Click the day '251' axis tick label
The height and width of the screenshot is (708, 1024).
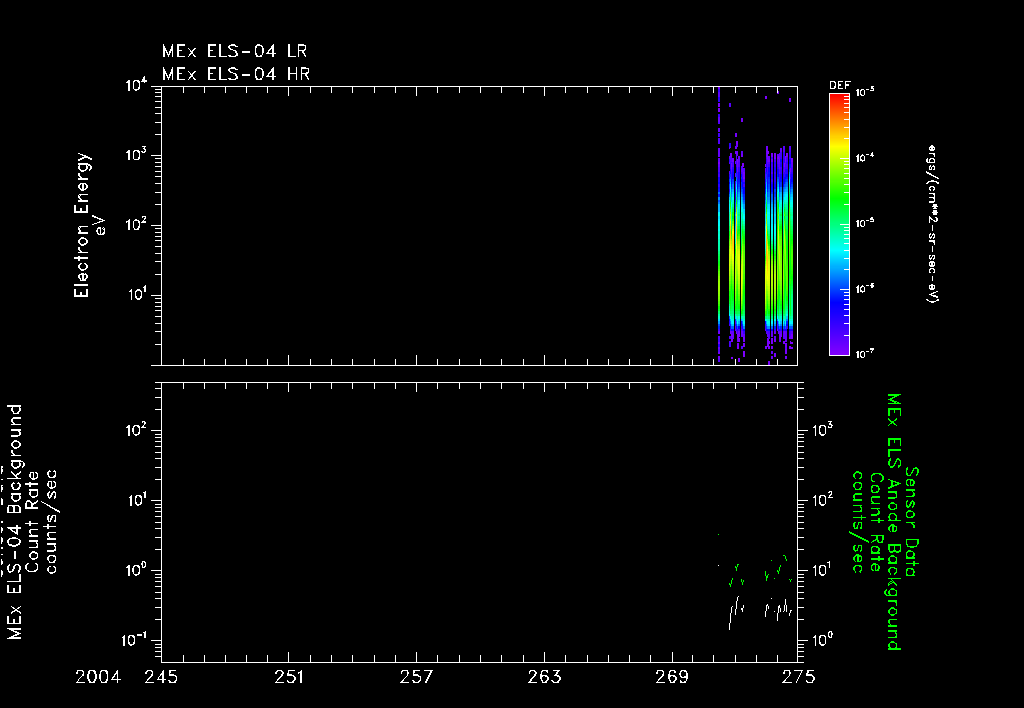tap(289, 677)
